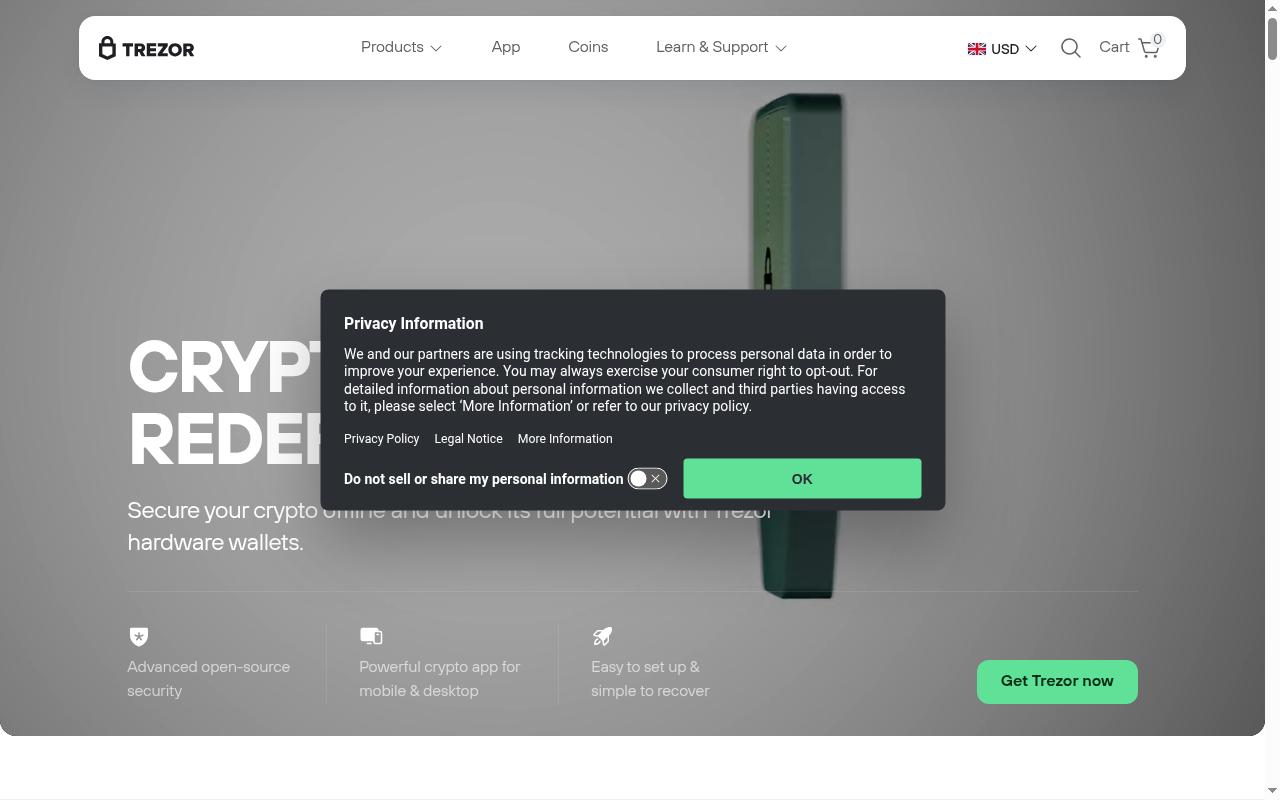
Task: Accept privacy notice with OK
Action: [802, 479]
